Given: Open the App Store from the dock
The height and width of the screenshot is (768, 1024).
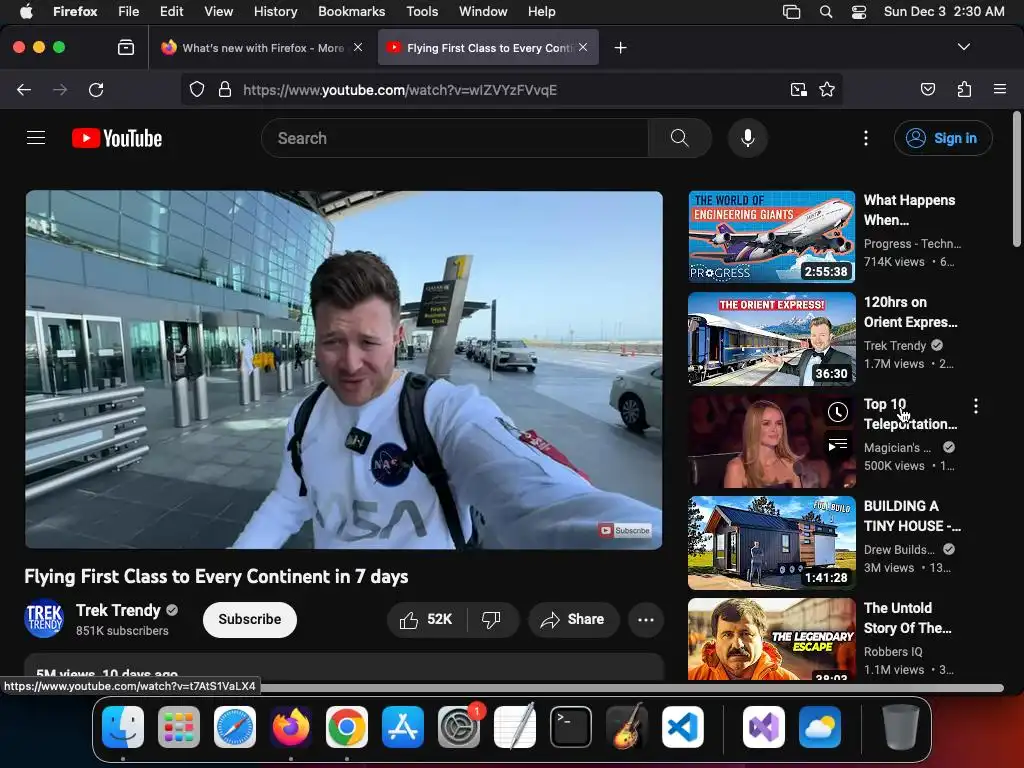Looking at the screenshot, I should [x=403, y=727].
